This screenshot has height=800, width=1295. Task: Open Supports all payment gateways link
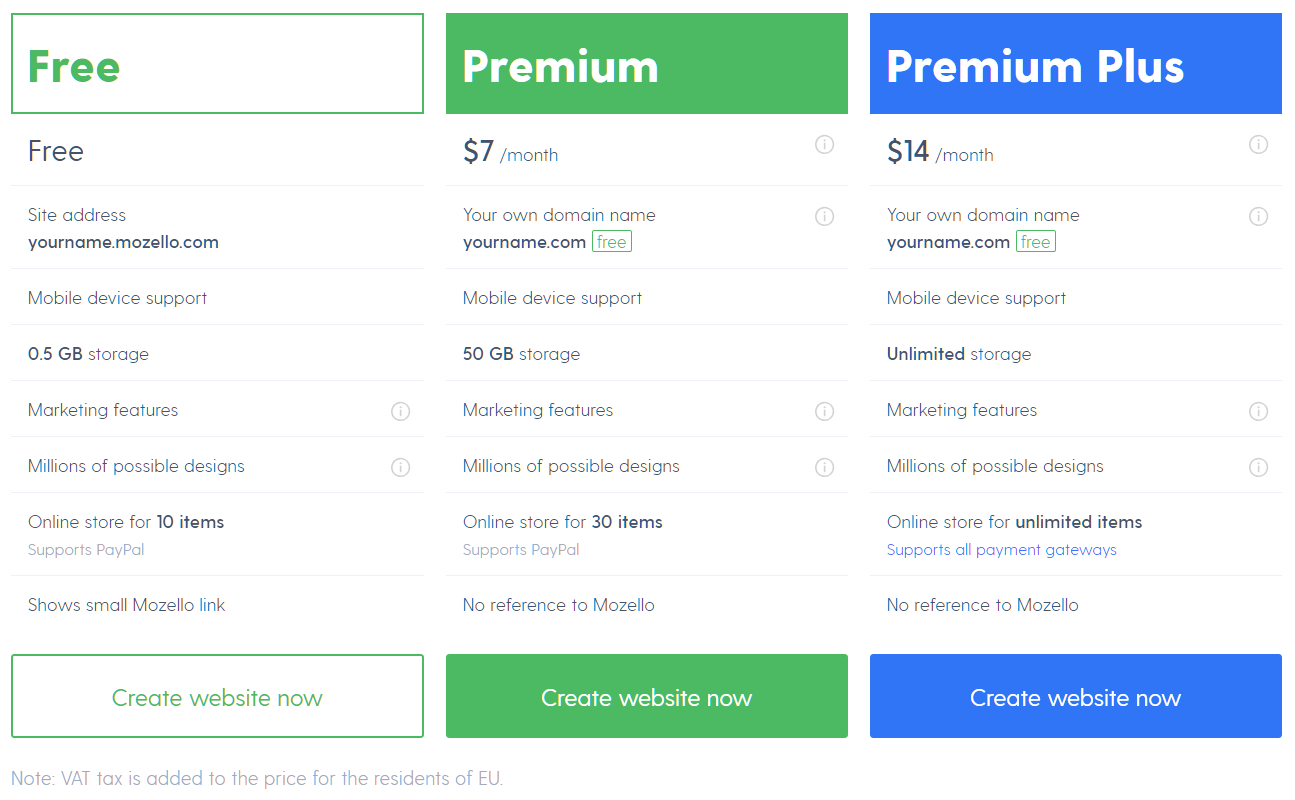click(x=1001, y=550)
